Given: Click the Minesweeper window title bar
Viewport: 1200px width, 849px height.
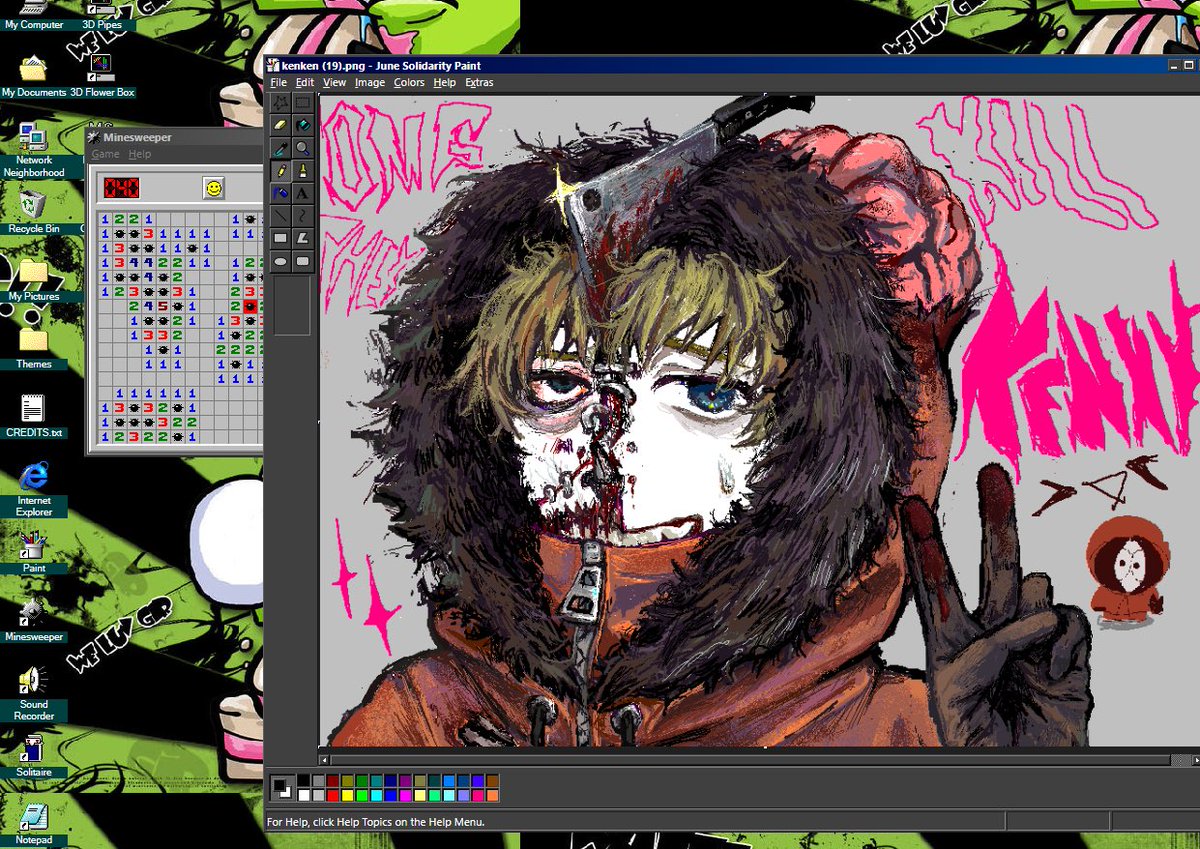Looking at the screenshot, I should tap(175, 137).
